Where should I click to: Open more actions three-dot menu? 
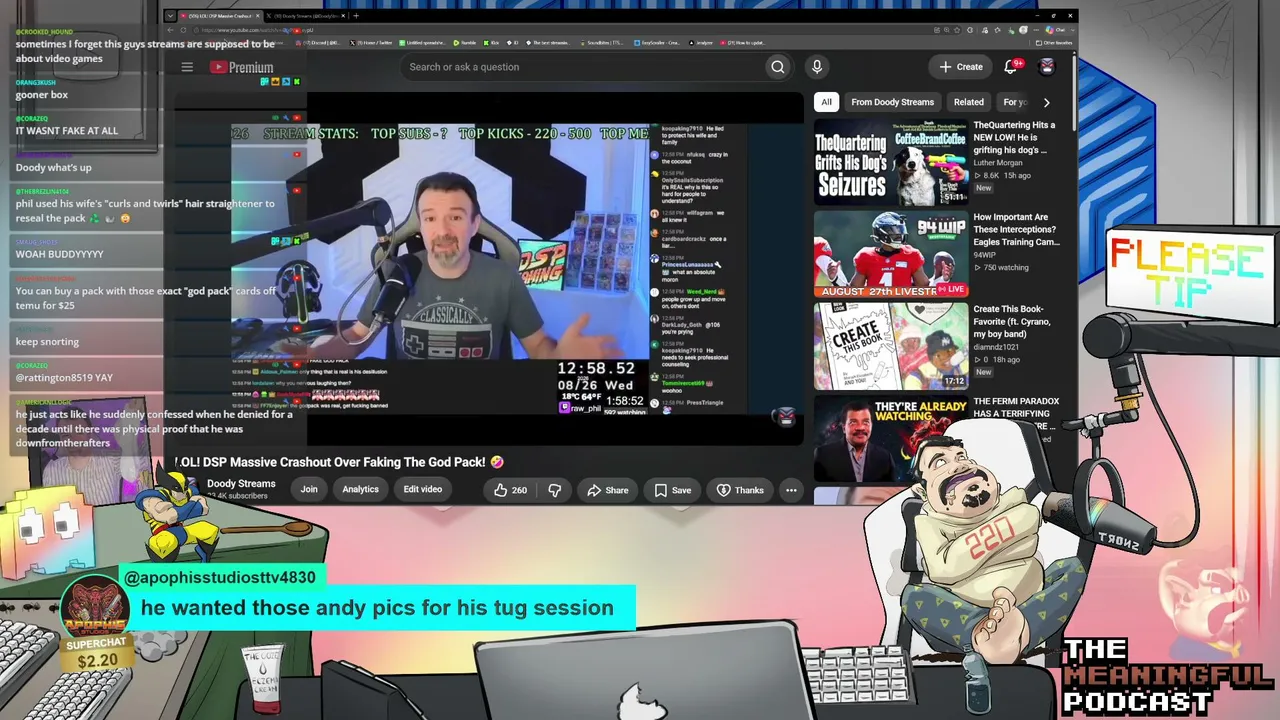click(791, 490)
